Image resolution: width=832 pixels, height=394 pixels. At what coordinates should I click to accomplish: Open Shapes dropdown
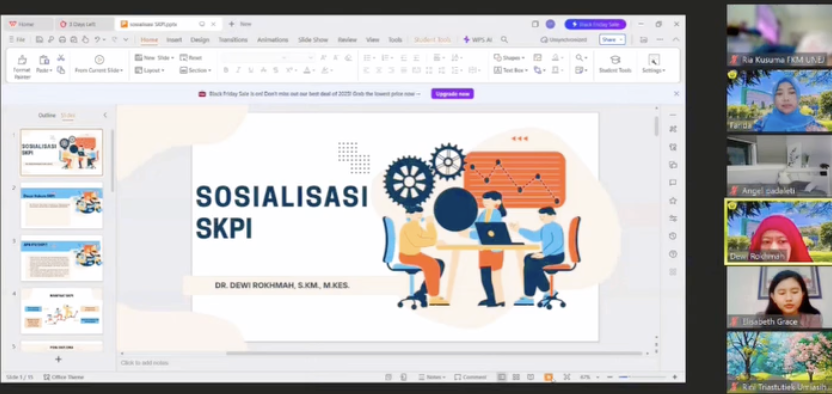pyautogui.click(x=509, y=58)
